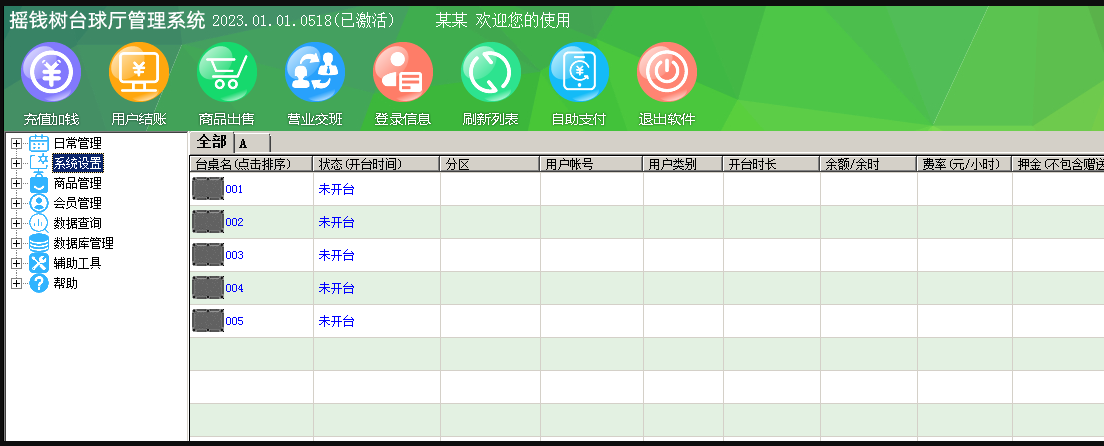Screen dimensions: 1104x446
Task: Select table 003 thumbnail in list
Action: 208,255
